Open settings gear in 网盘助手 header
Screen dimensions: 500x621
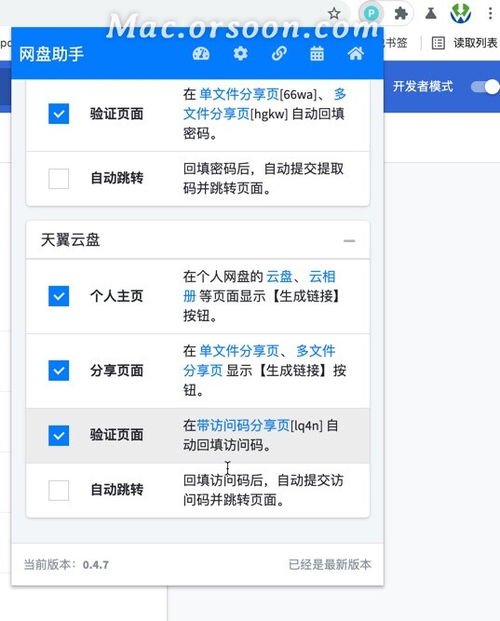240,53
